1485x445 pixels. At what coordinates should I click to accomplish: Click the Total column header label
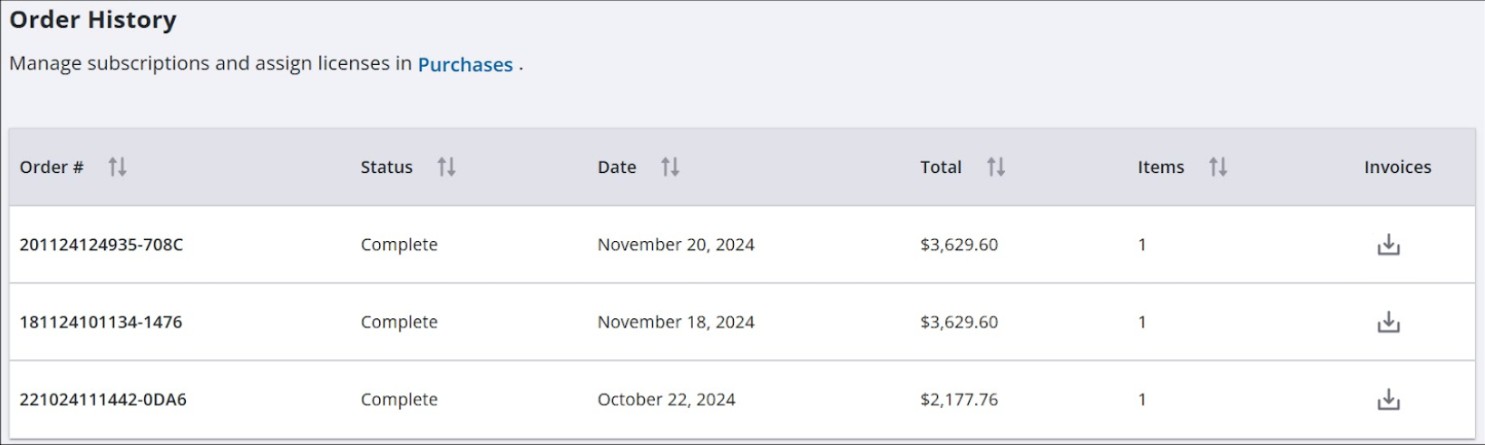[941, 167]
